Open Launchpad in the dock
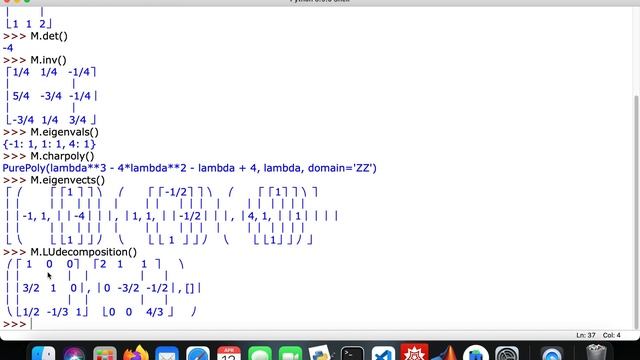Screen dimensions: 640x360 [105, 353]
